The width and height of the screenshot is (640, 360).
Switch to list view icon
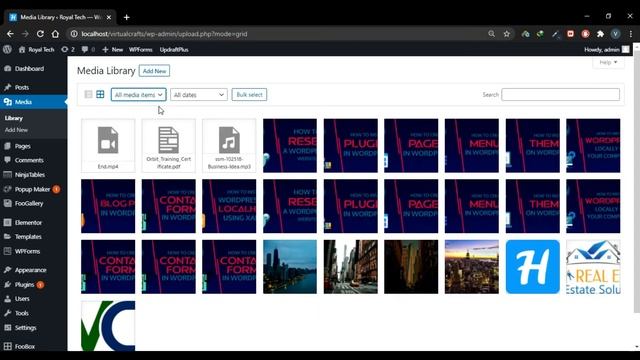coord(88,94)
